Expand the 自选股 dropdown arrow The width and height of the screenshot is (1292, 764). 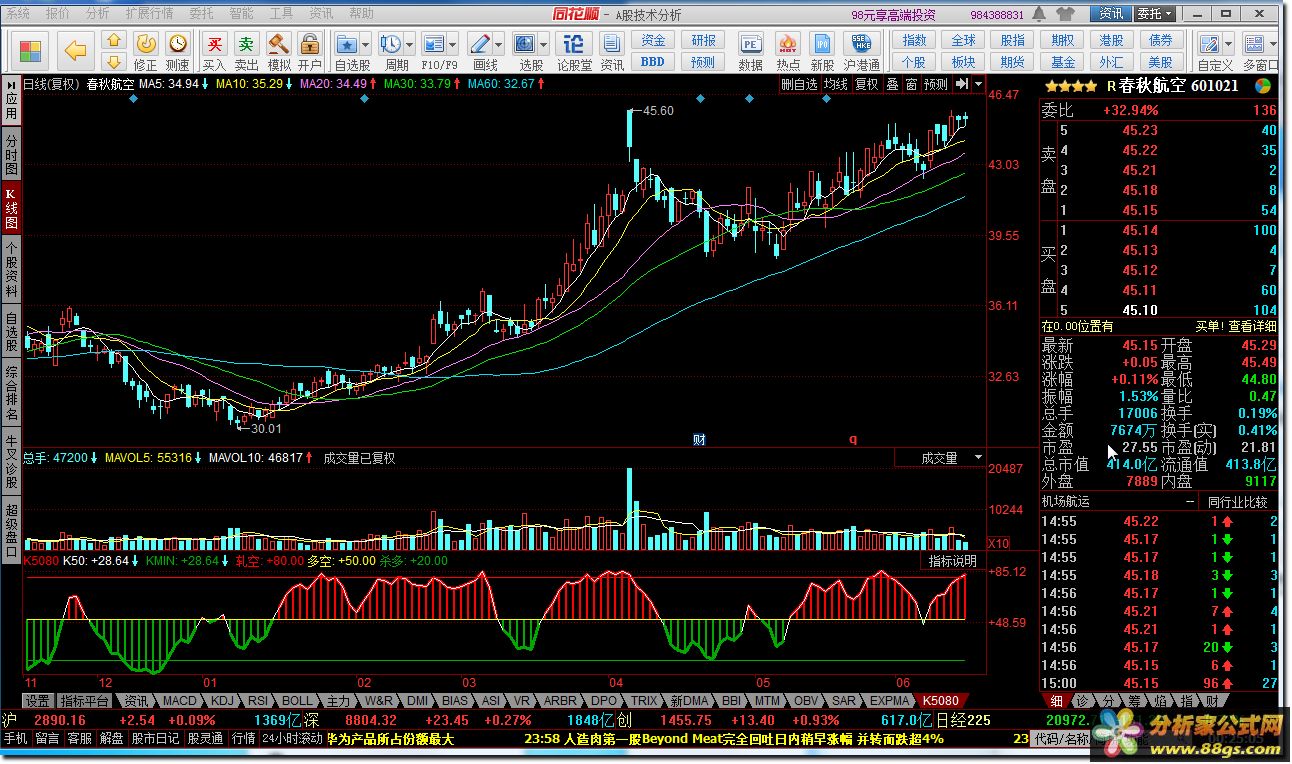click(366, 44)
